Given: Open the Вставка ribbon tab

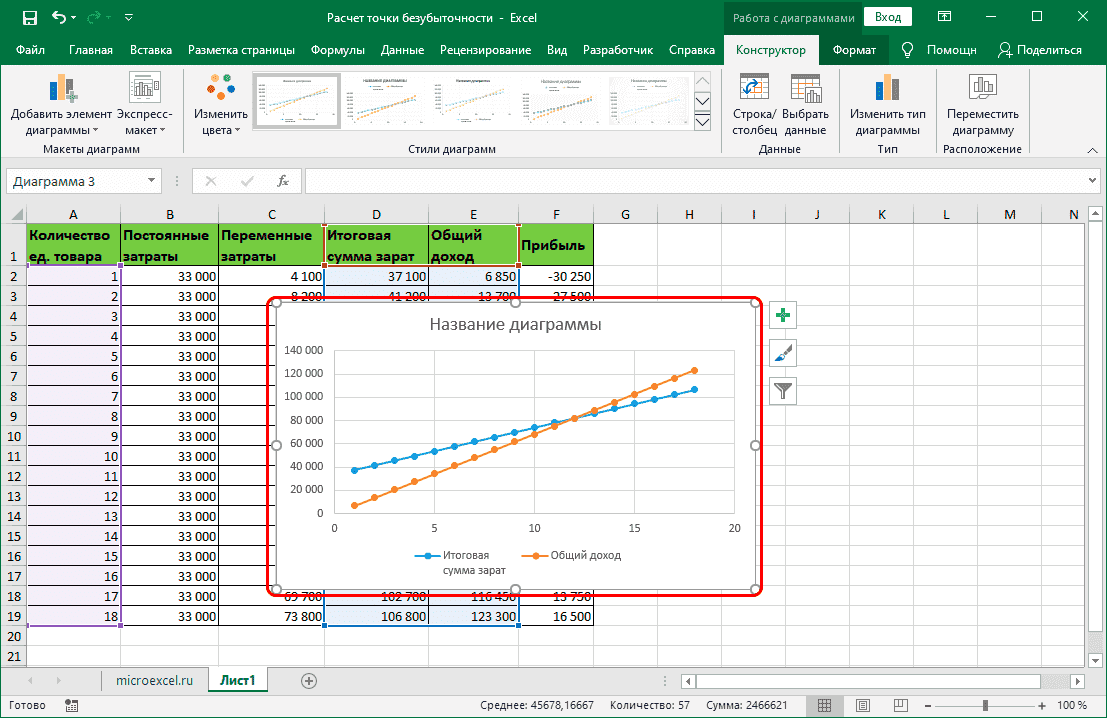Looking at the screenshot, I should [151, 50].
